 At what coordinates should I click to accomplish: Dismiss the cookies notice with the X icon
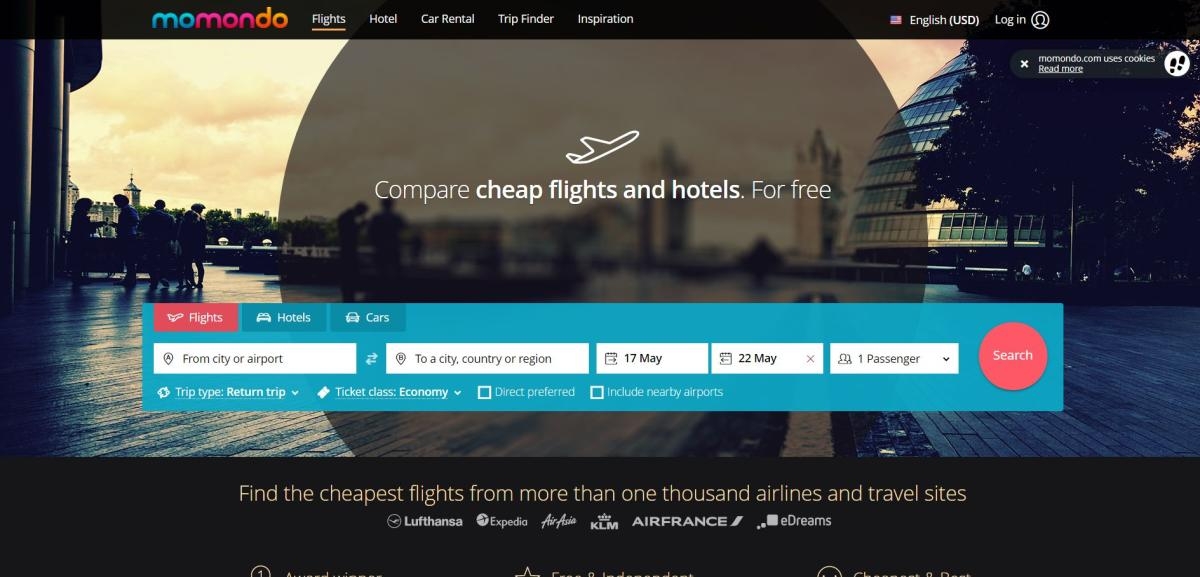coord(1024,64)
